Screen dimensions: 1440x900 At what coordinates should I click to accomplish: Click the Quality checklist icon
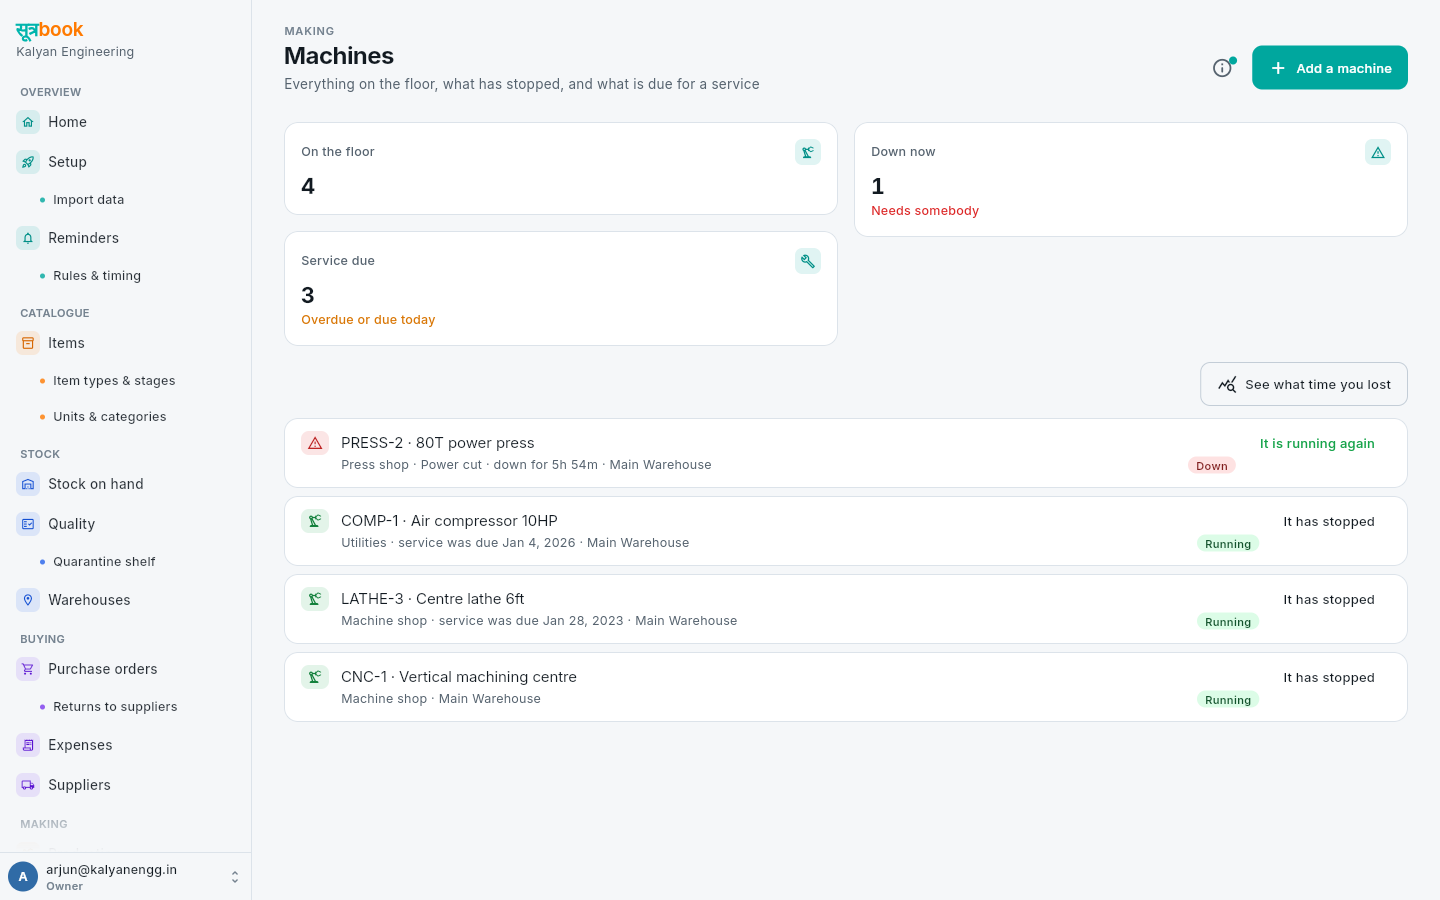click(28, 524)
